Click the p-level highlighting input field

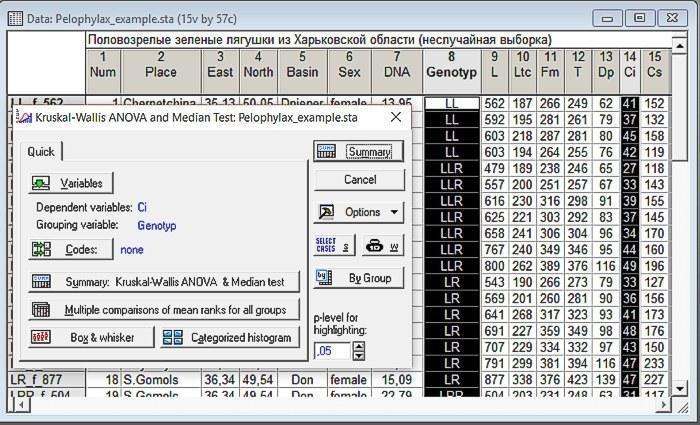331,350
